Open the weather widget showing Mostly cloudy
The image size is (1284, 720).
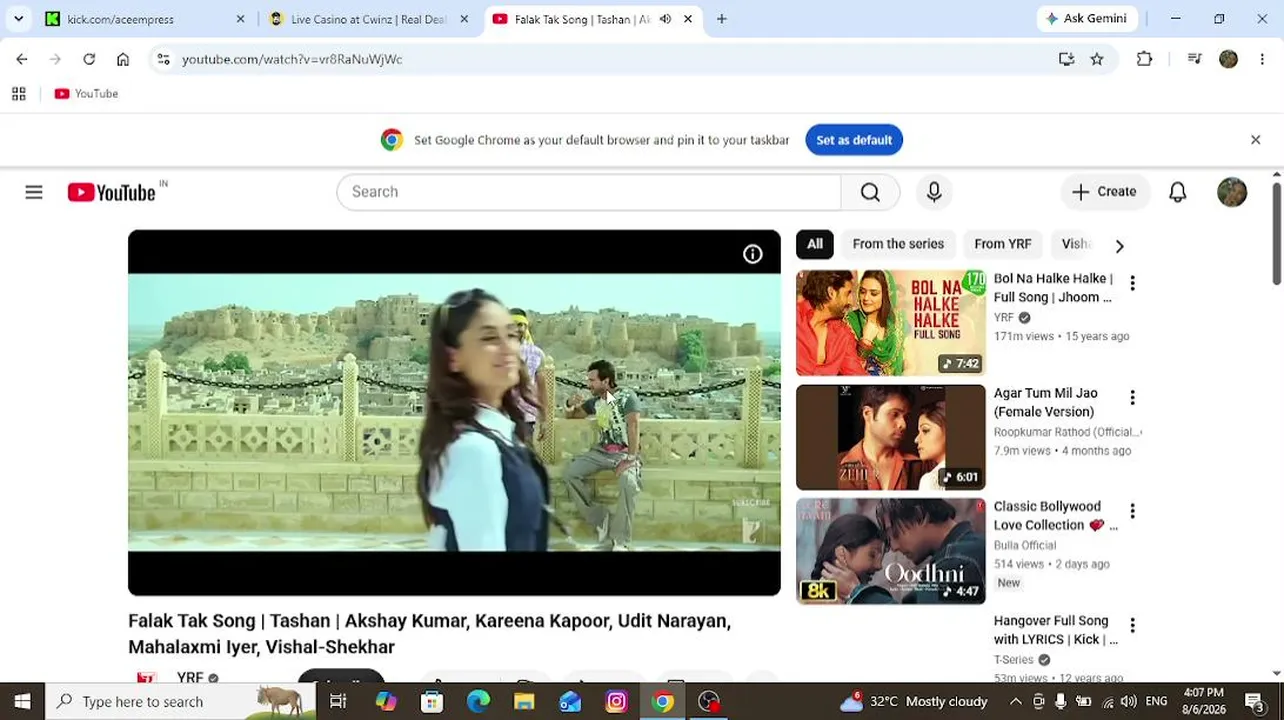point(913,702)
